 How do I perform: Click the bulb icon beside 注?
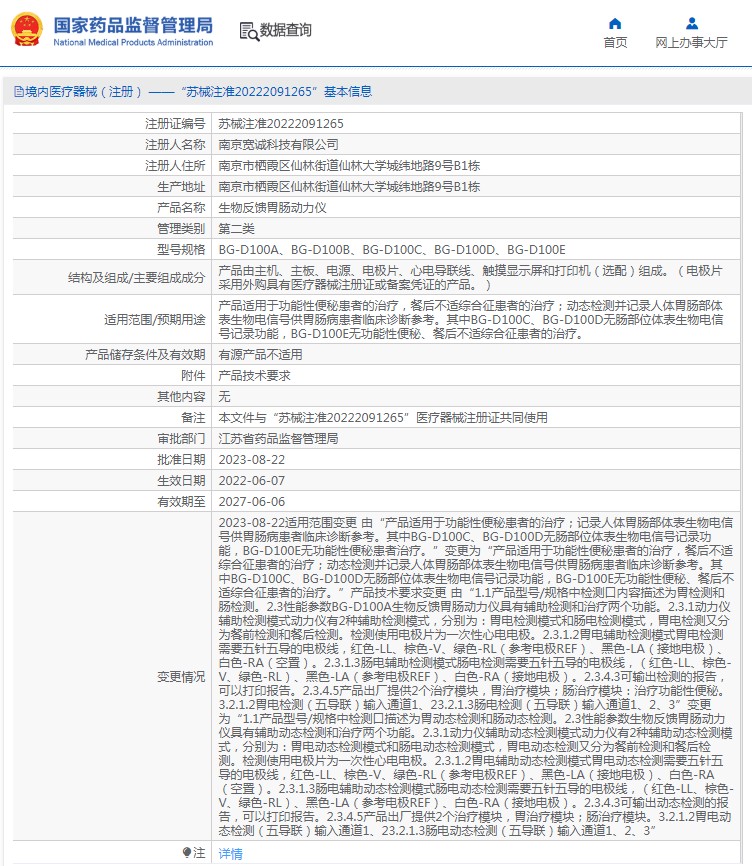pos(187,852)
